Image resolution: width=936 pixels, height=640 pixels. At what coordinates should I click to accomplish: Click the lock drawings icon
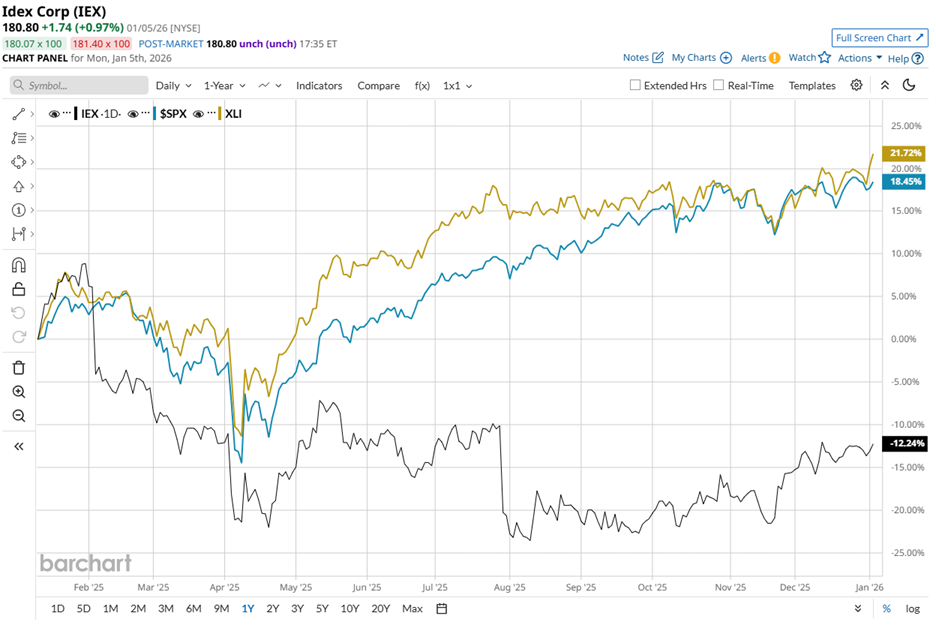(x=18, y=290)
